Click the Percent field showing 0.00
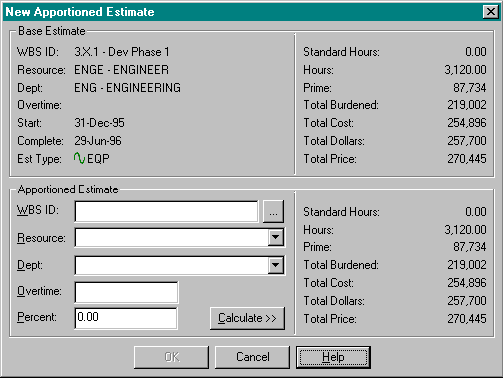 [126, 318]
